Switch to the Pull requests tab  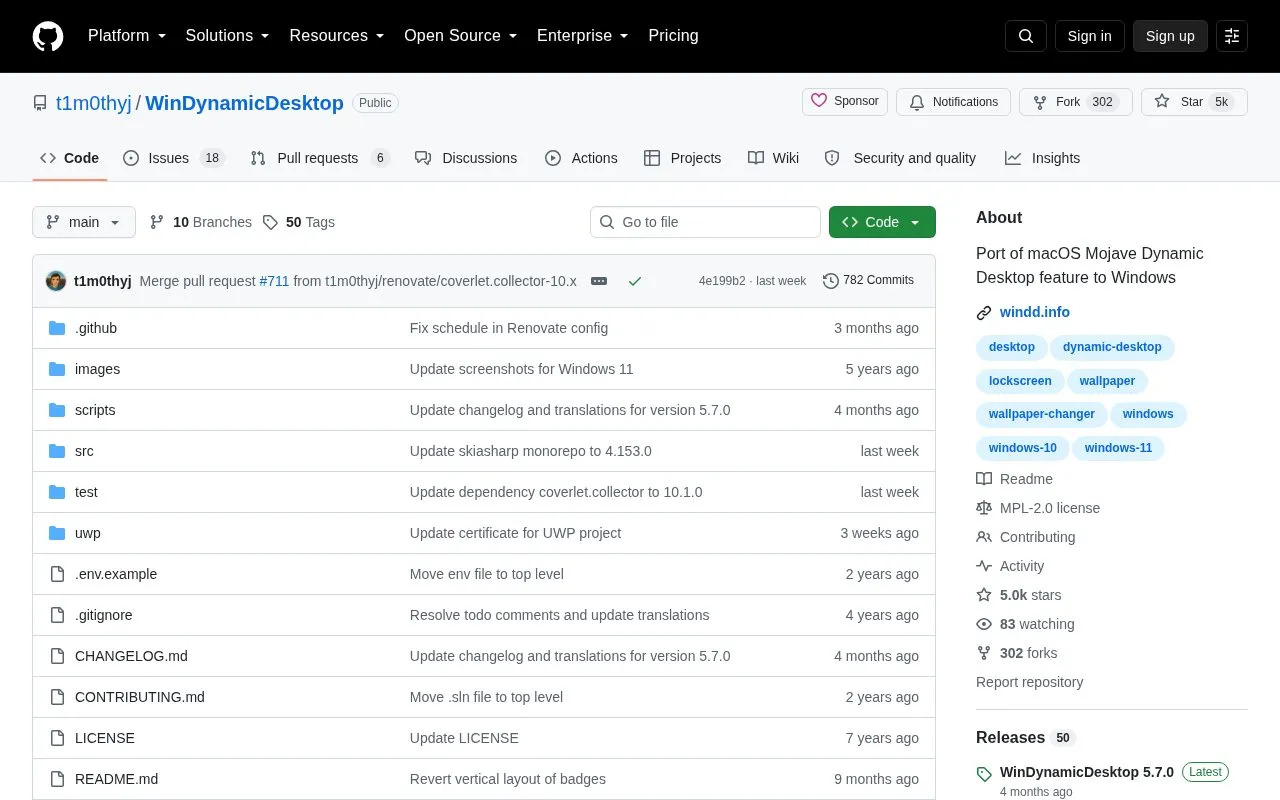tap(319, 158)
